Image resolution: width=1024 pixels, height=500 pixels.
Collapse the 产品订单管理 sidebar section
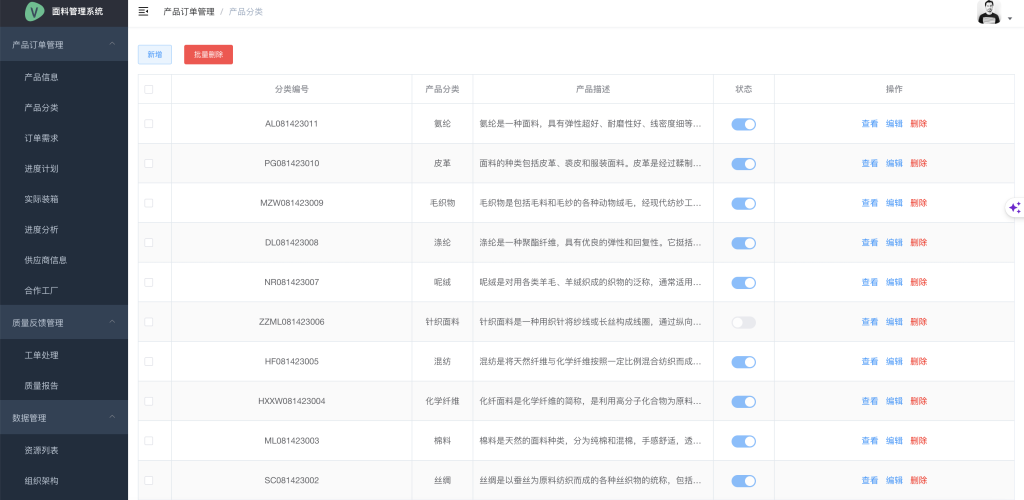pyautogui.click(x=112, y=44)
